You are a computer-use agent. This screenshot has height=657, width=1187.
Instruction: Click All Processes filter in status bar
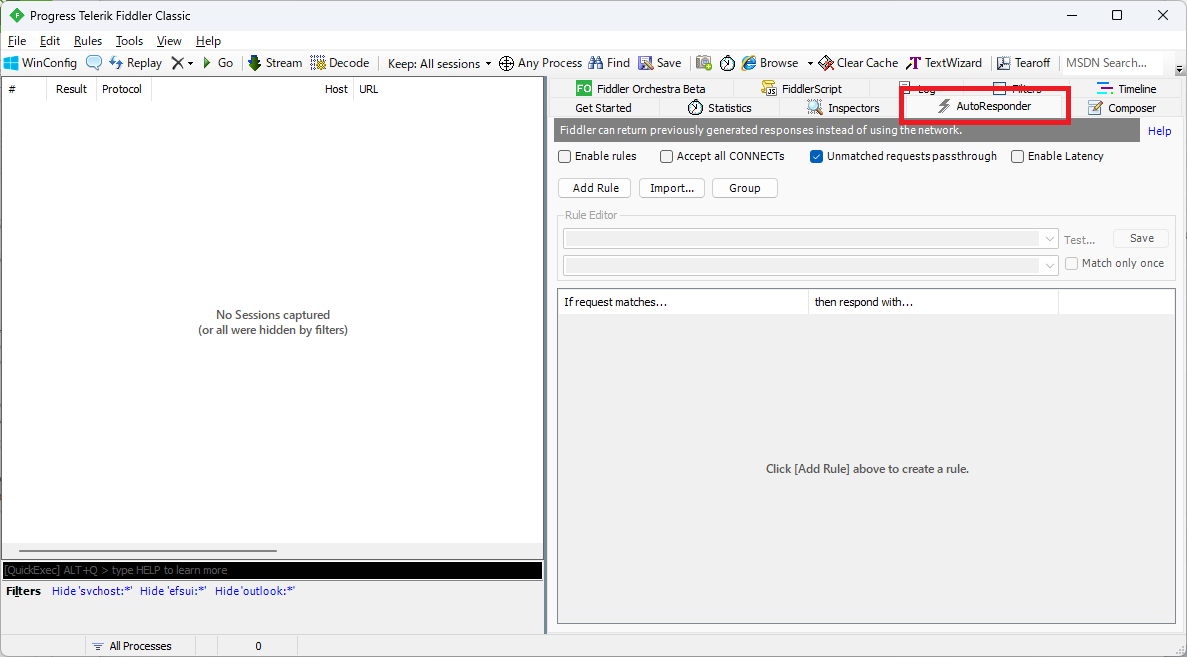pyautogui.click(x=132, y=646)
